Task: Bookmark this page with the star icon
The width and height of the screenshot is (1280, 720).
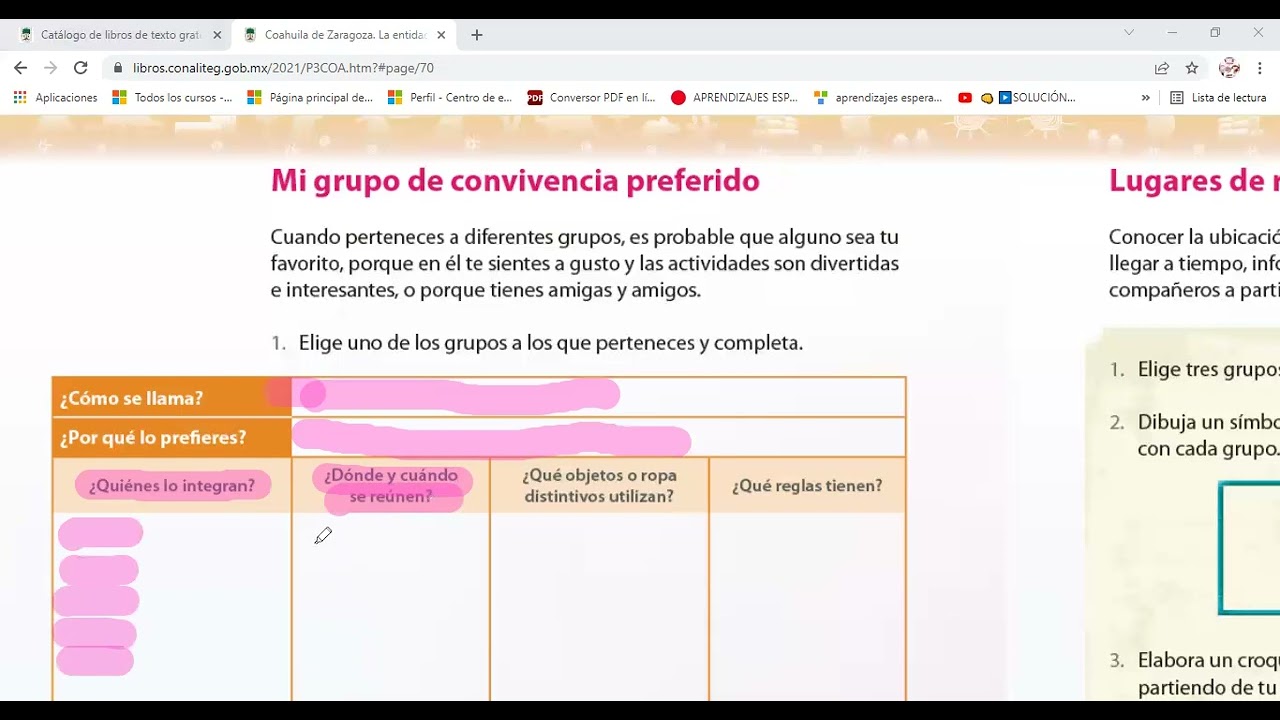Action: [x=1192, y=68]
